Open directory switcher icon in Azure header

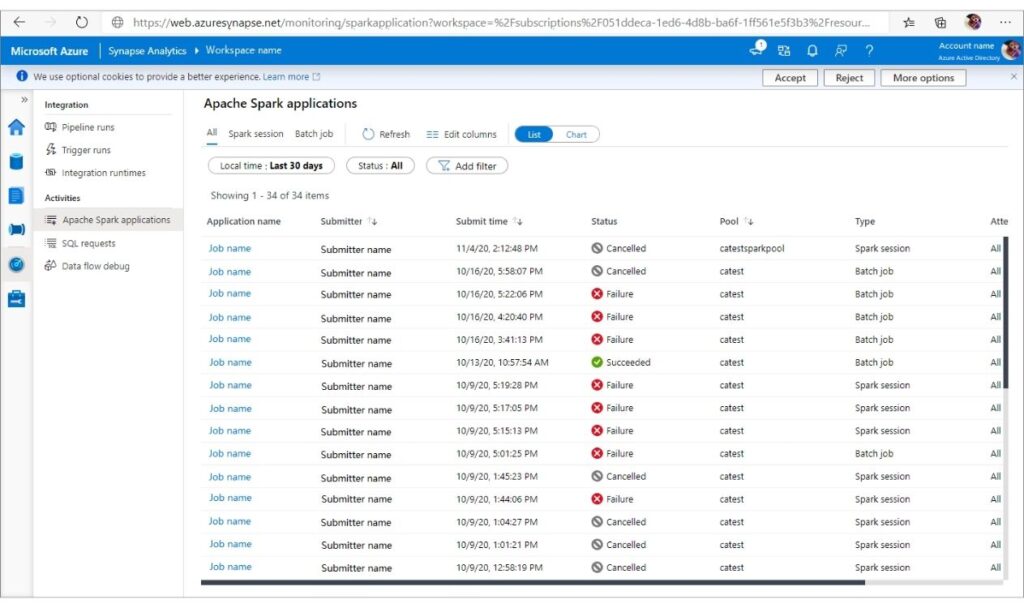point(784,50)
